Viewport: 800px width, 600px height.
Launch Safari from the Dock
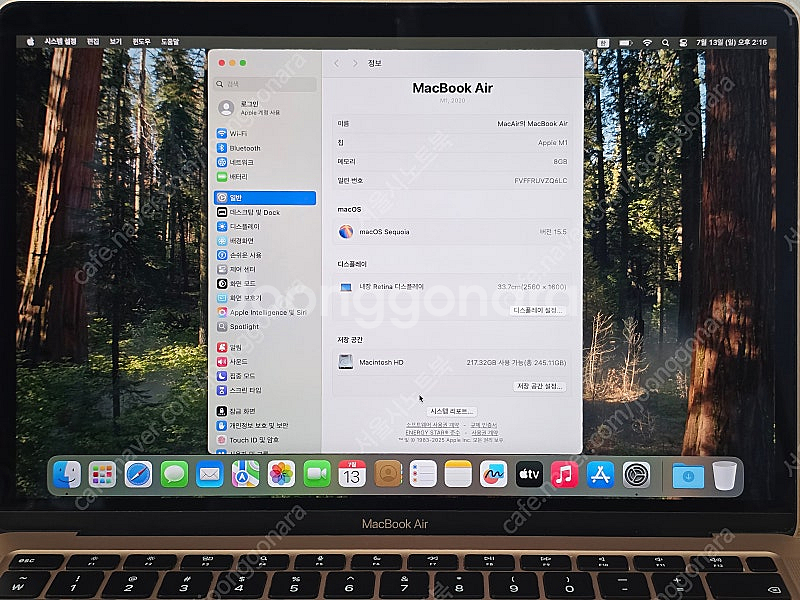[138, 475]
